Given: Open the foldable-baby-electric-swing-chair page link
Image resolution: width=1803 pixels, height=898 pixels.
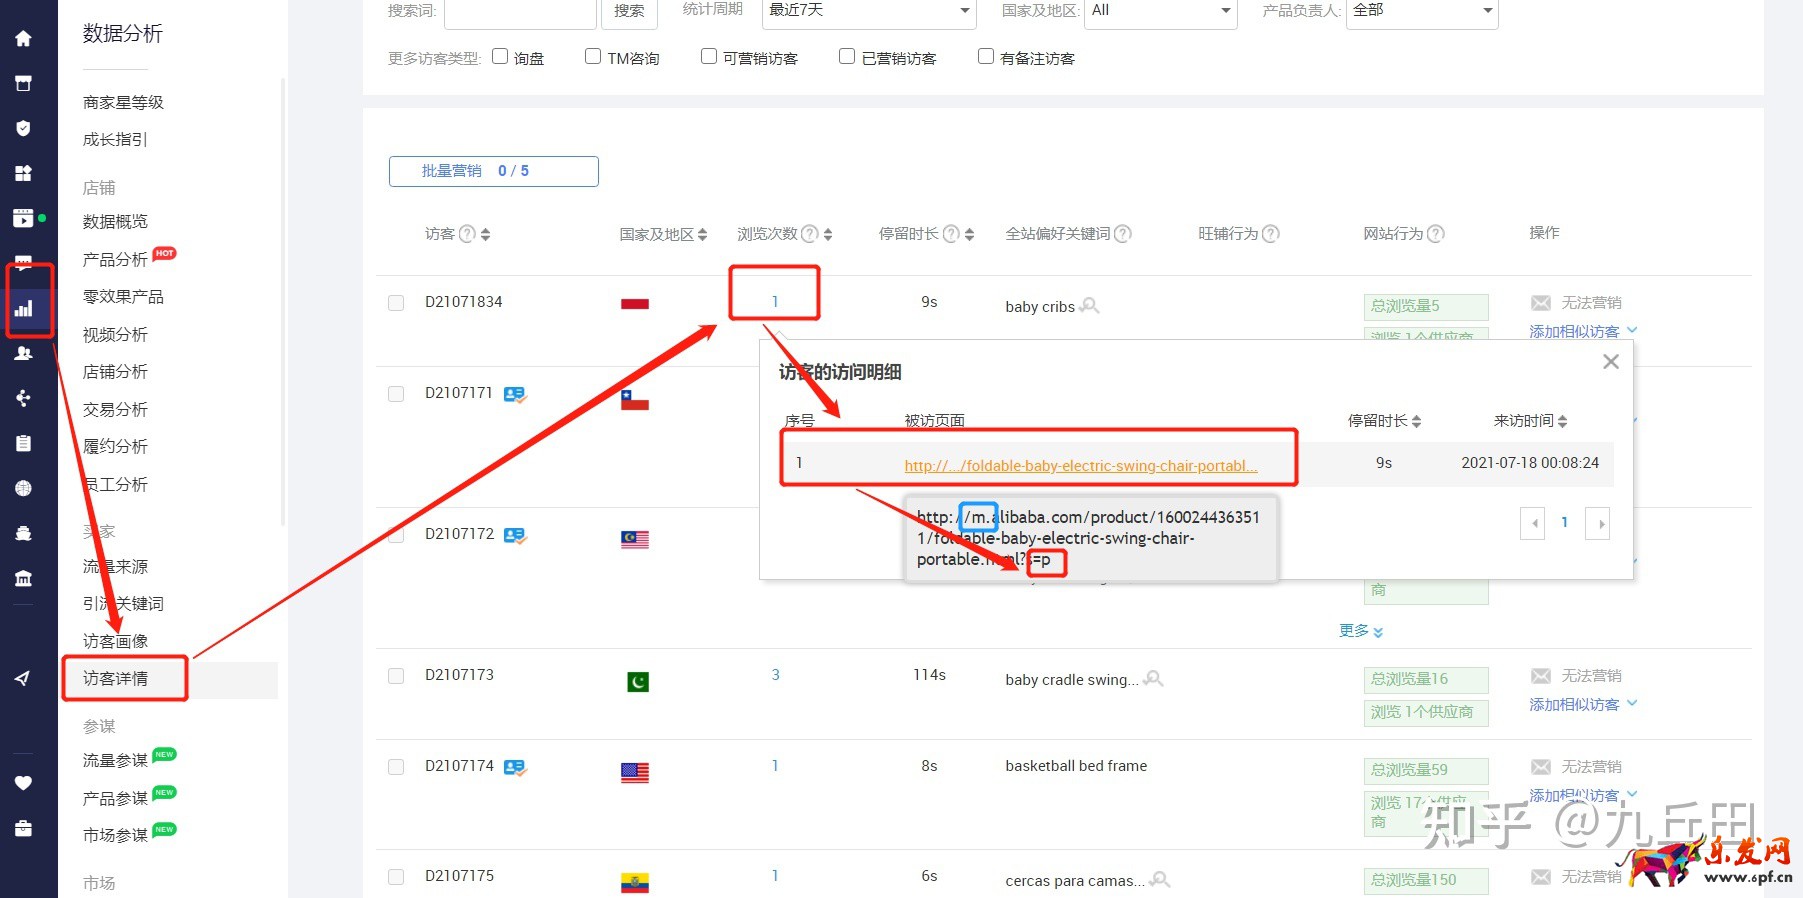Looking at the screenshot, I should click(x=1080, y=465).
